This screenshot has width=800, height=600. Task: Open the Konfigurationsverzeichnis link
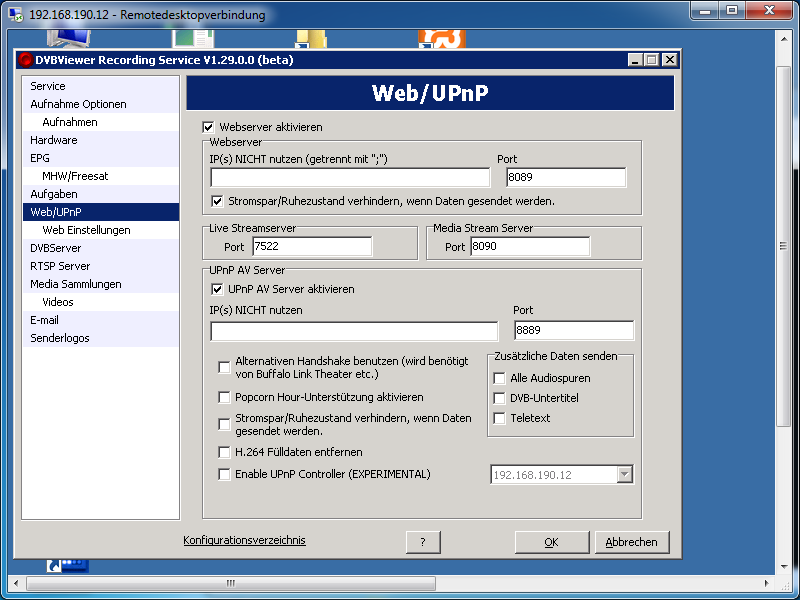tap(244, 540)
